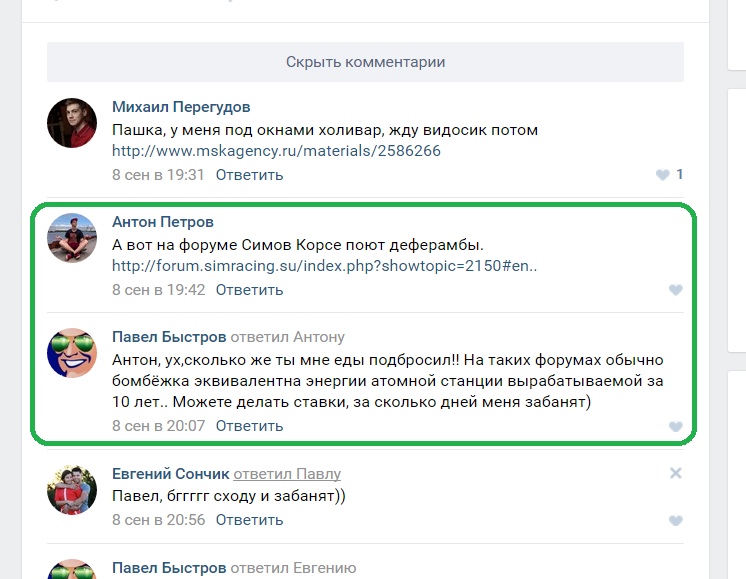Viewport: 746px width, 579px height.
Task: Open Михаил Перегудов's avatar photo
Action: click(72, 124)
